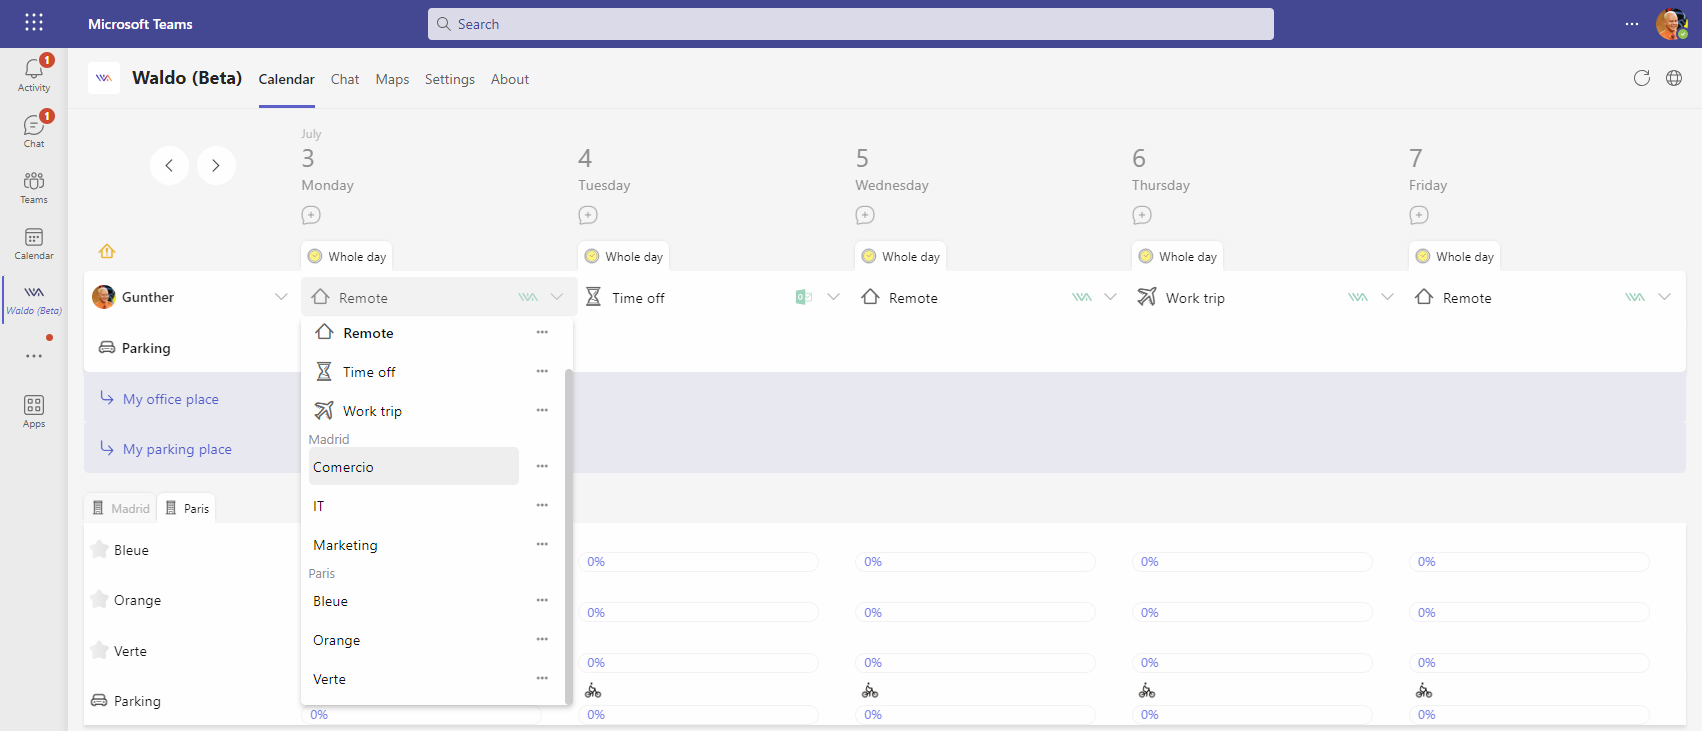This screenshot has width=1702, height=731.
Task: Click My office place link
Action: pos(170,399)
